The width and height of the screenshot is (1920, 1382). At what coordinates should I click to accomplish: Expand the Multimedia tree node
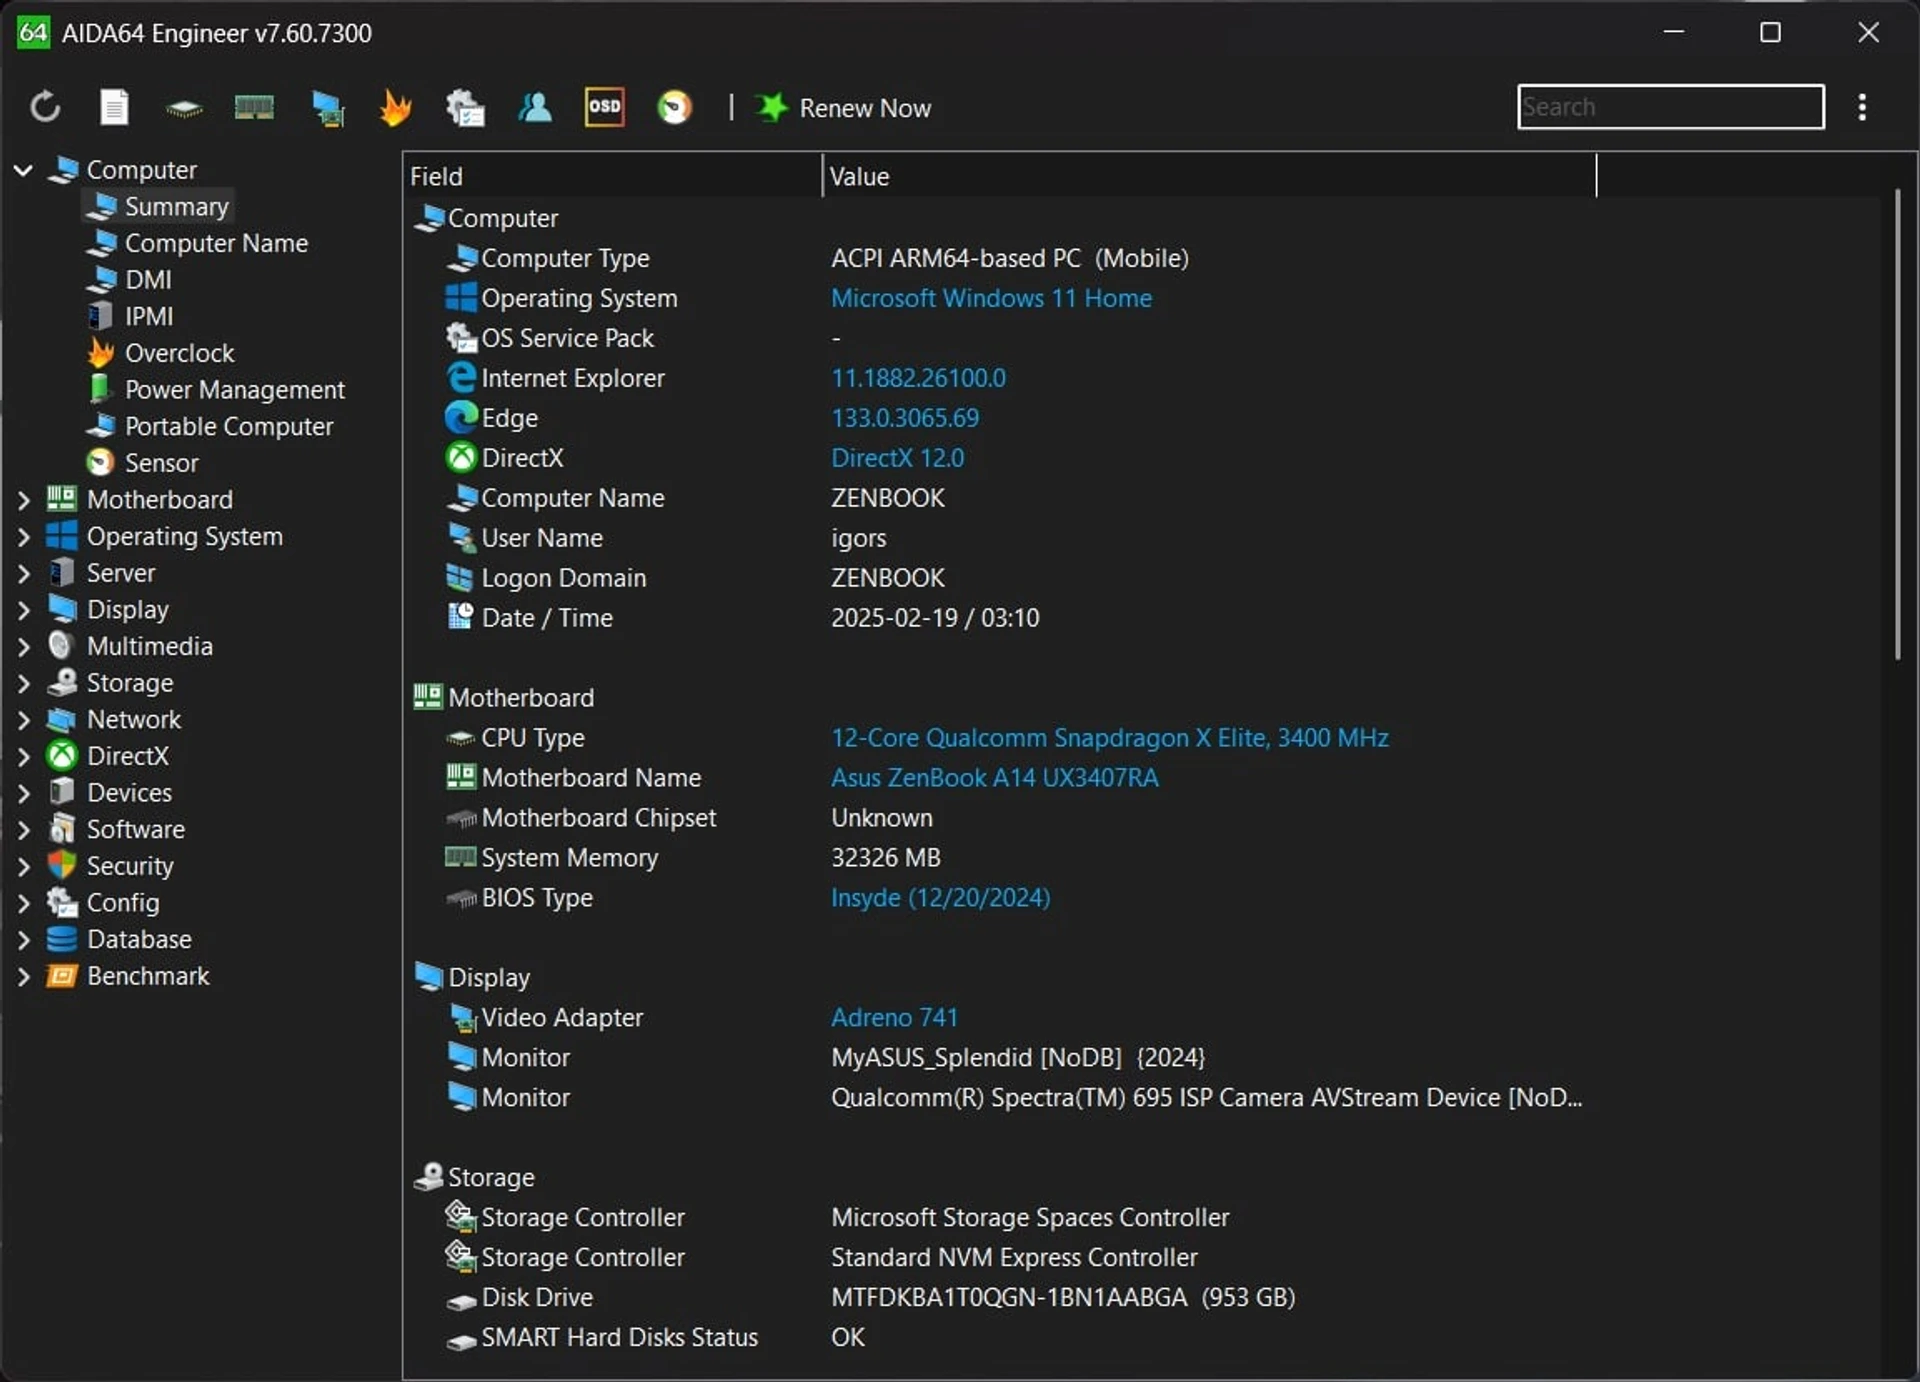pos(23,647)
